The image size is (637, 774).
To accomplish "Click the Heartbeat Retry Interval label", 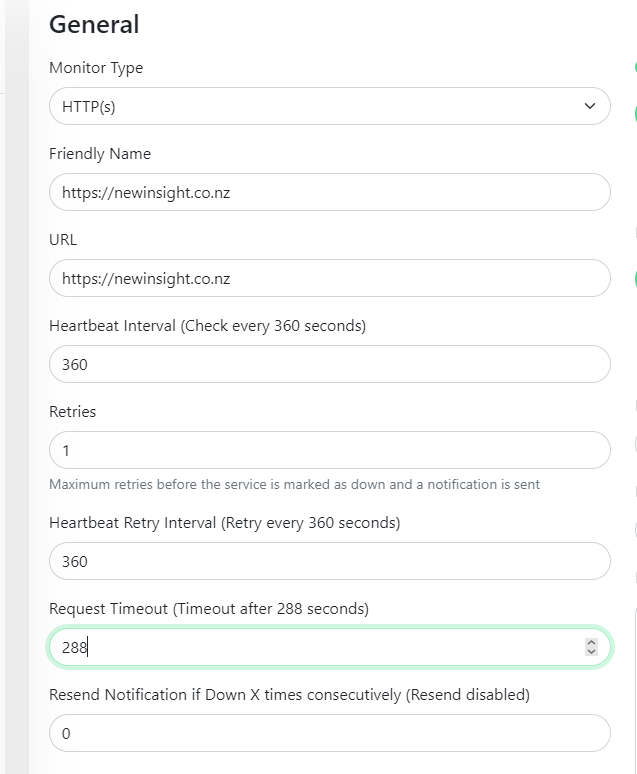I will 225,523.
